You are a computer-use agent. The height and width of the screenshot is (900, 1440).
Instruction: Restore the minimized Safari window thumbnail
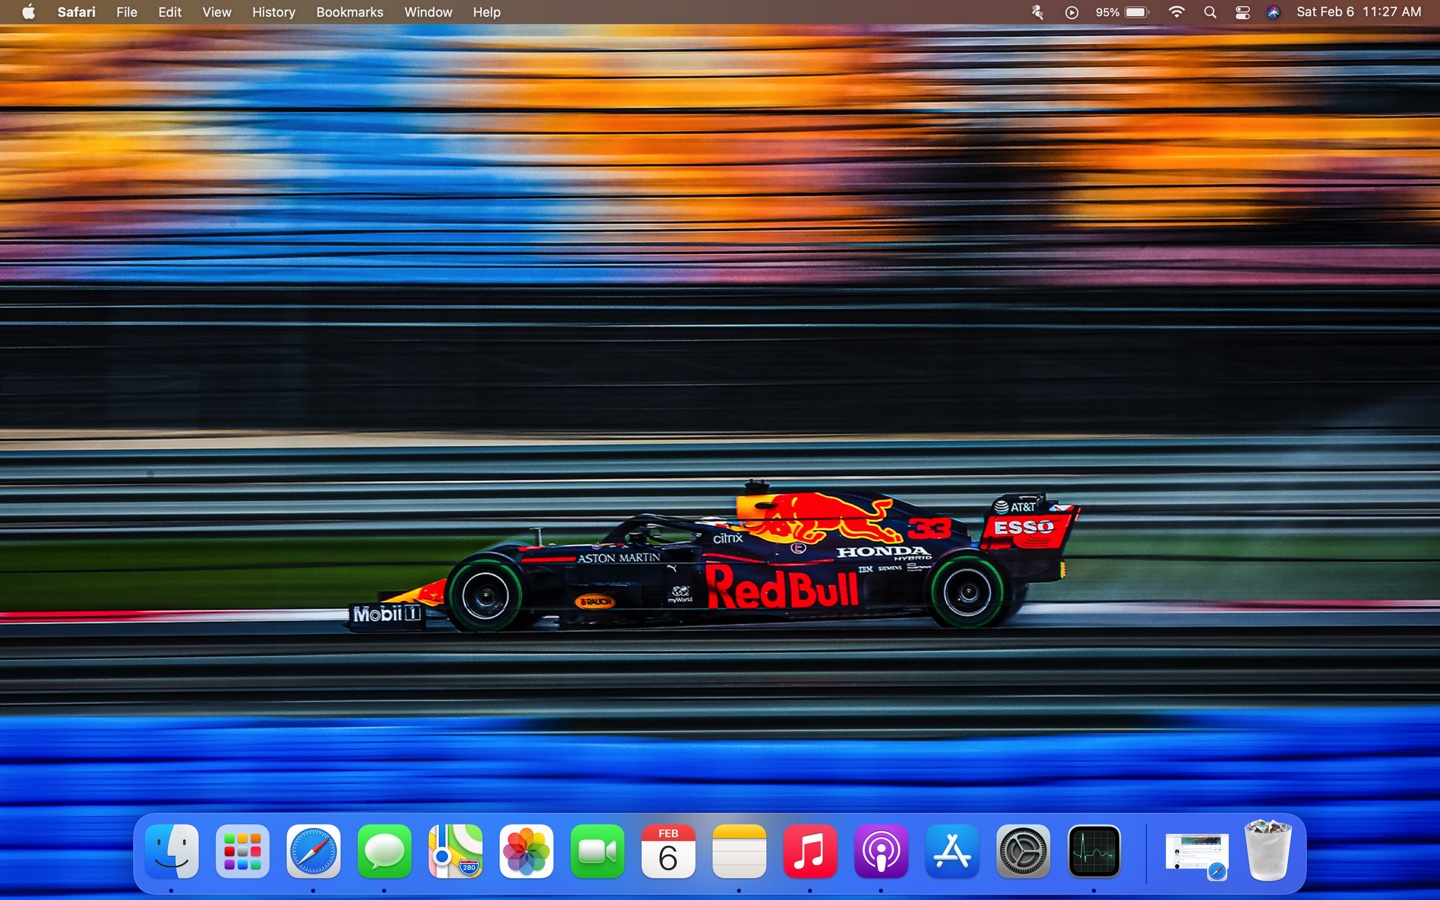(x=1197, y=855)
